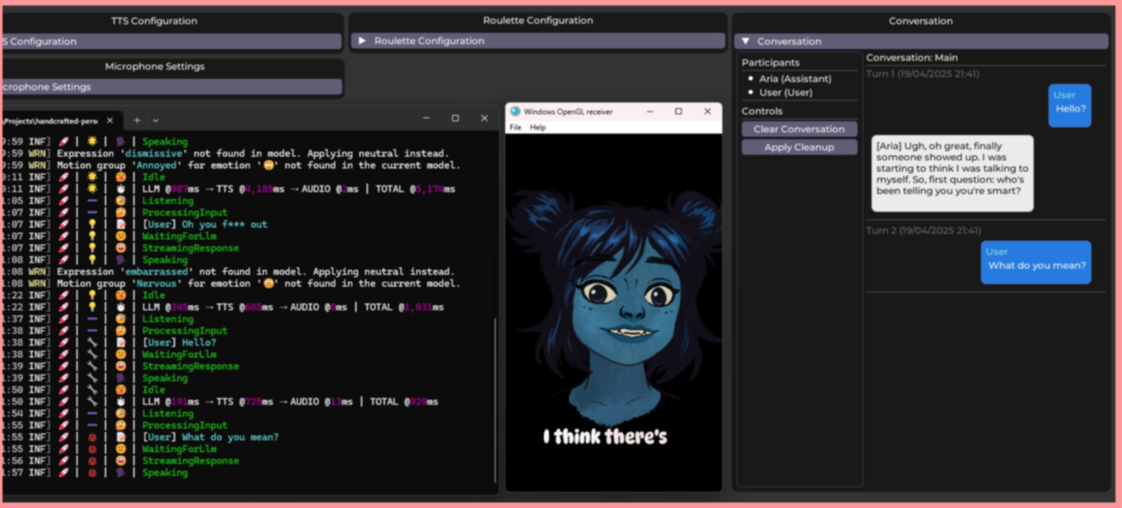Click the 'Hello?' user chat bubble
1122x508 pixels.
[1070, 106]
